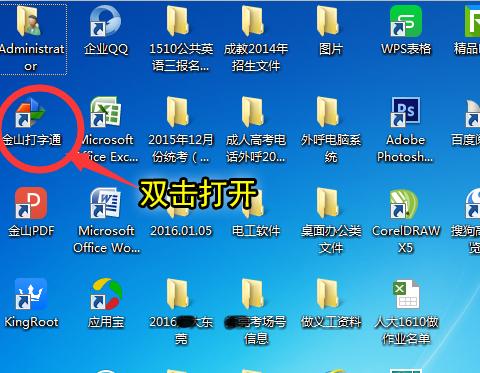Image resolution: width=480 pixels, height=373 pixels.
Task: Launch the 应用宝 shortcut
Action: tap(106, 294)
